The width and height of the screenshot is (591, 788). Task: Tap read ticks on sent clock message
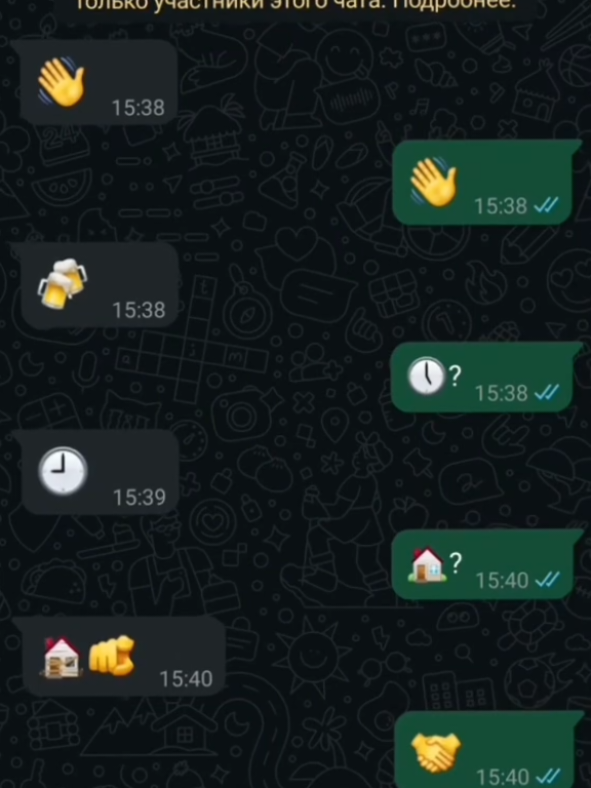547,392
